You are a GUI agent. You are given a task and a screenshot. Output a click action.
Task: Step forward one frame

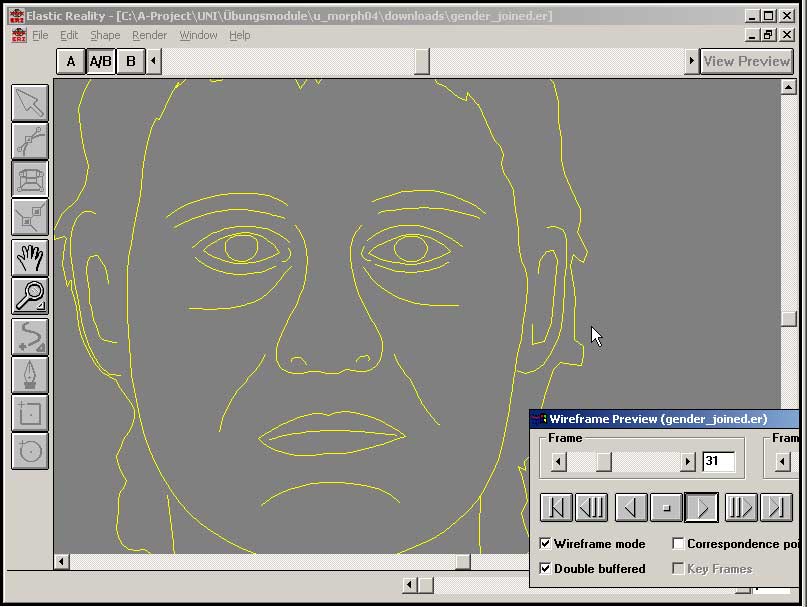(x=741, y=508)
